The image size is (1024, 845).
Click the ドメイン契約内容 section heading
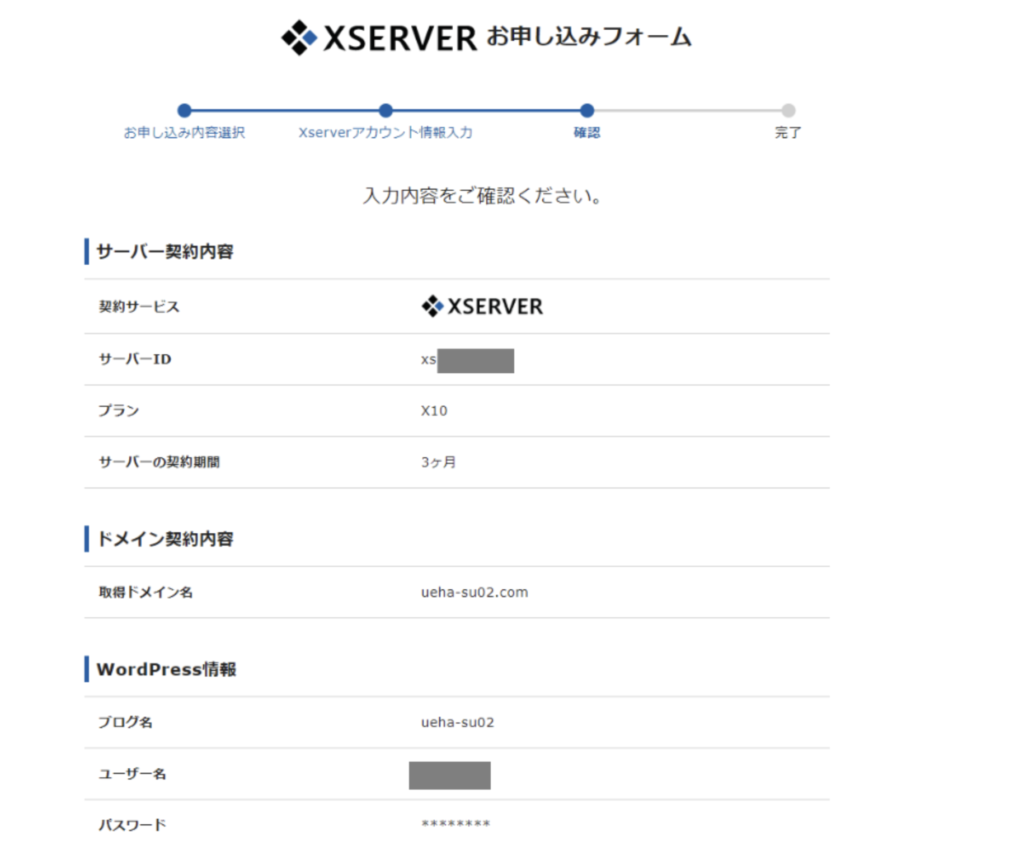(x=165, y=539)
